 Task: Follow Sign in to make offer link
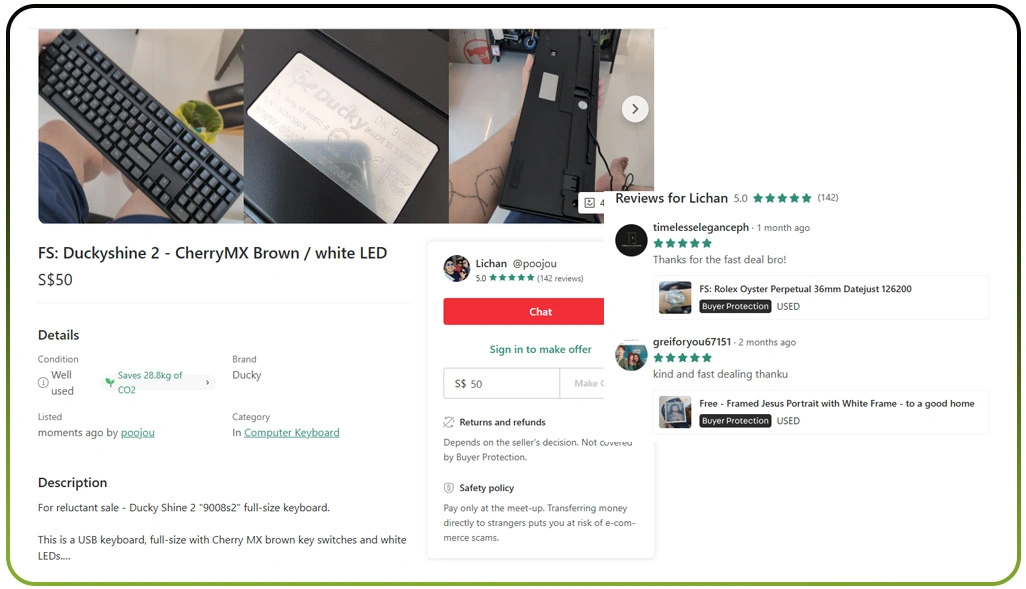coord(540,349)
